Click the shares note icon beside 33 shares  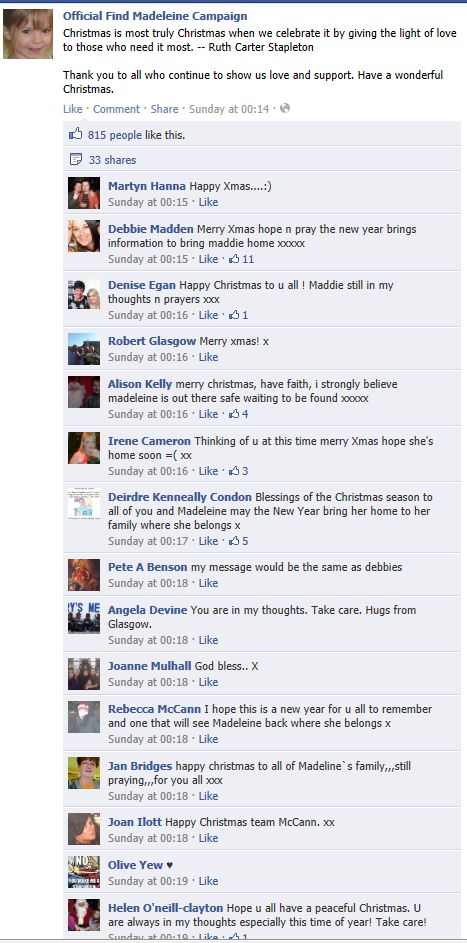[76, 159]
